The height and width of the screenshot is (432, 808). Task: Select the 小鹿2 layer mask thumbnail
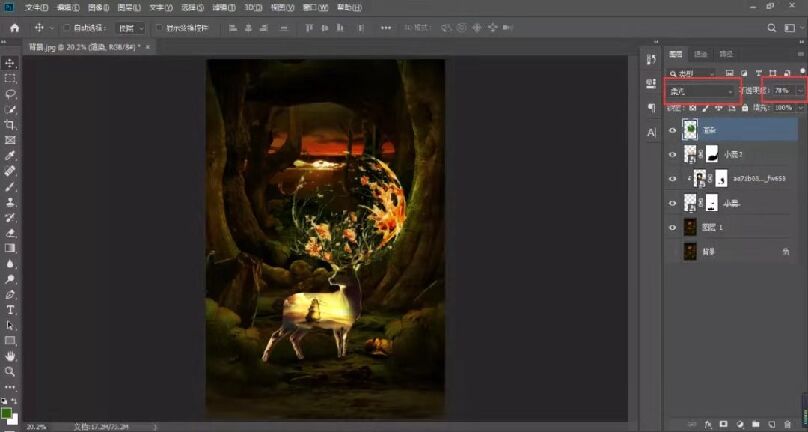tap(712, 154)
